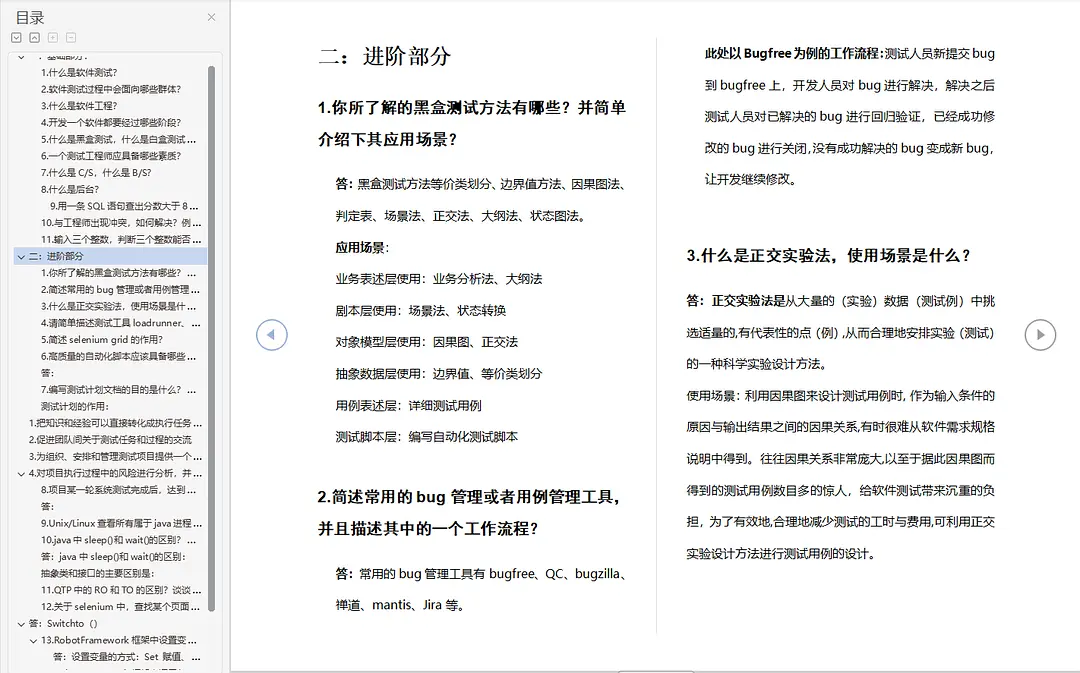The image size is (1080, 673).
Task: Open outline entry 3.什么是正交实验法
Action: [120, 306]
